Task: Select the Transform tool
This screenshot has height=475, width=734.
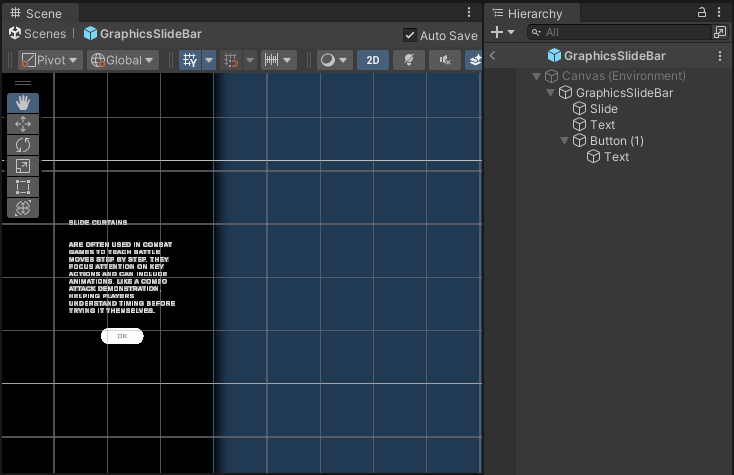Action: (x=23, y=208)
